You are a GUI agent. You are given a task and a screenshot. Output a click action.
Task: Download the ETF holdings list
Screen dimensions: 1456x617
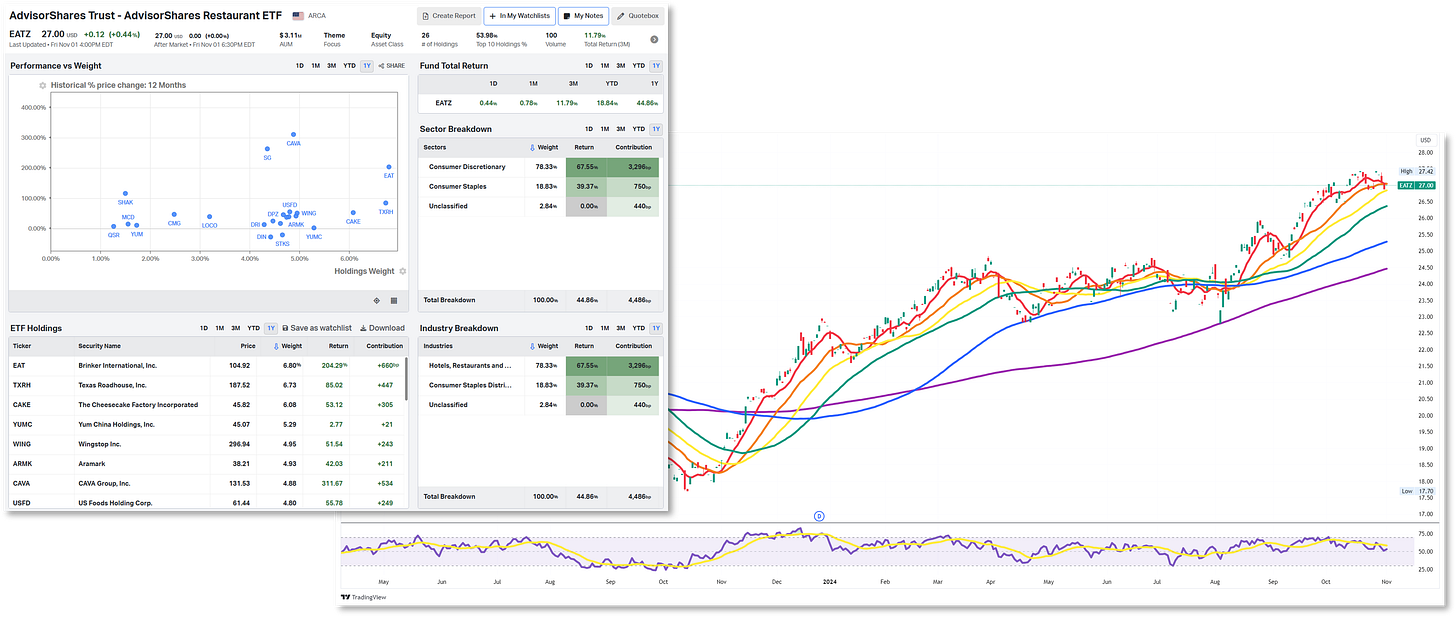coord(382,328)
